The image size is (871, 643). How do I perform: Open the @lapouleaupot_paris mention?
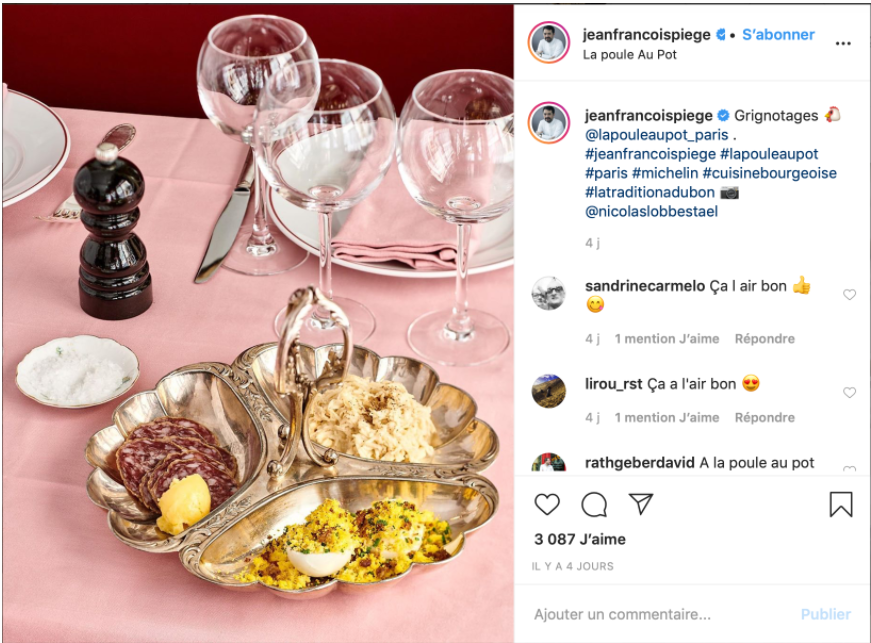click(x=657, y=135)
